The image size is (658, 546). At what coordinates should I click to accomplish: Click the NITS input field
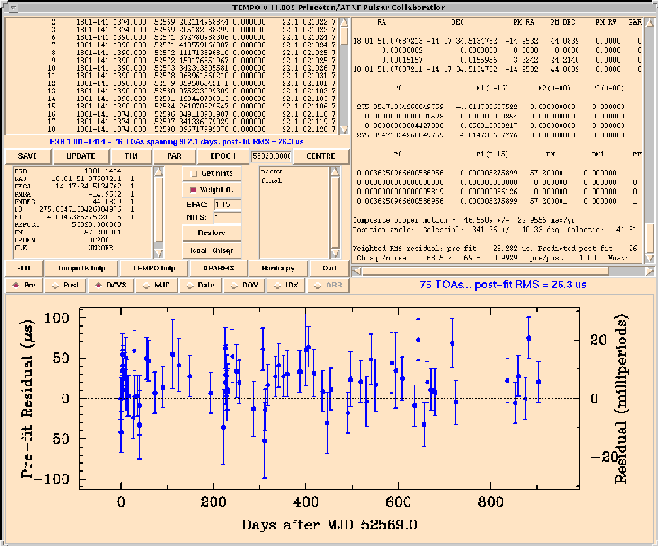click(227, 217)
